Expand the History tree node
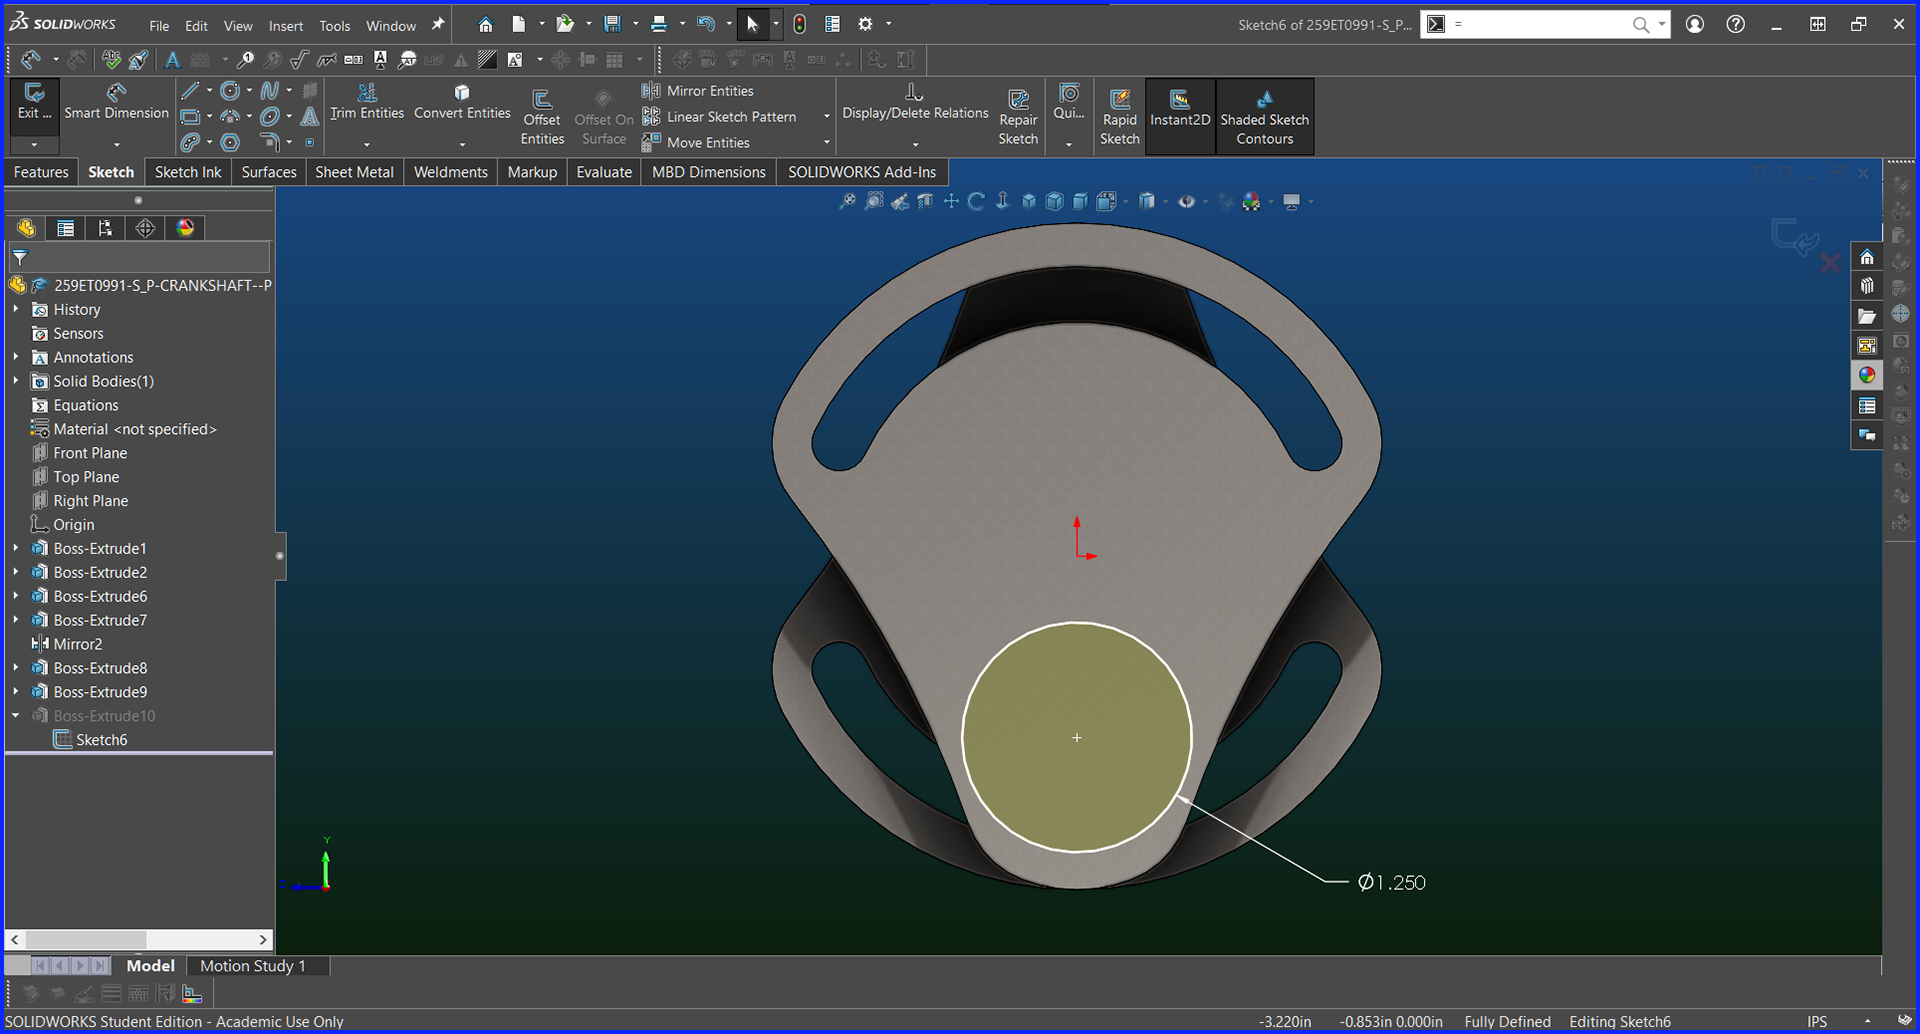 pos(15,310)
